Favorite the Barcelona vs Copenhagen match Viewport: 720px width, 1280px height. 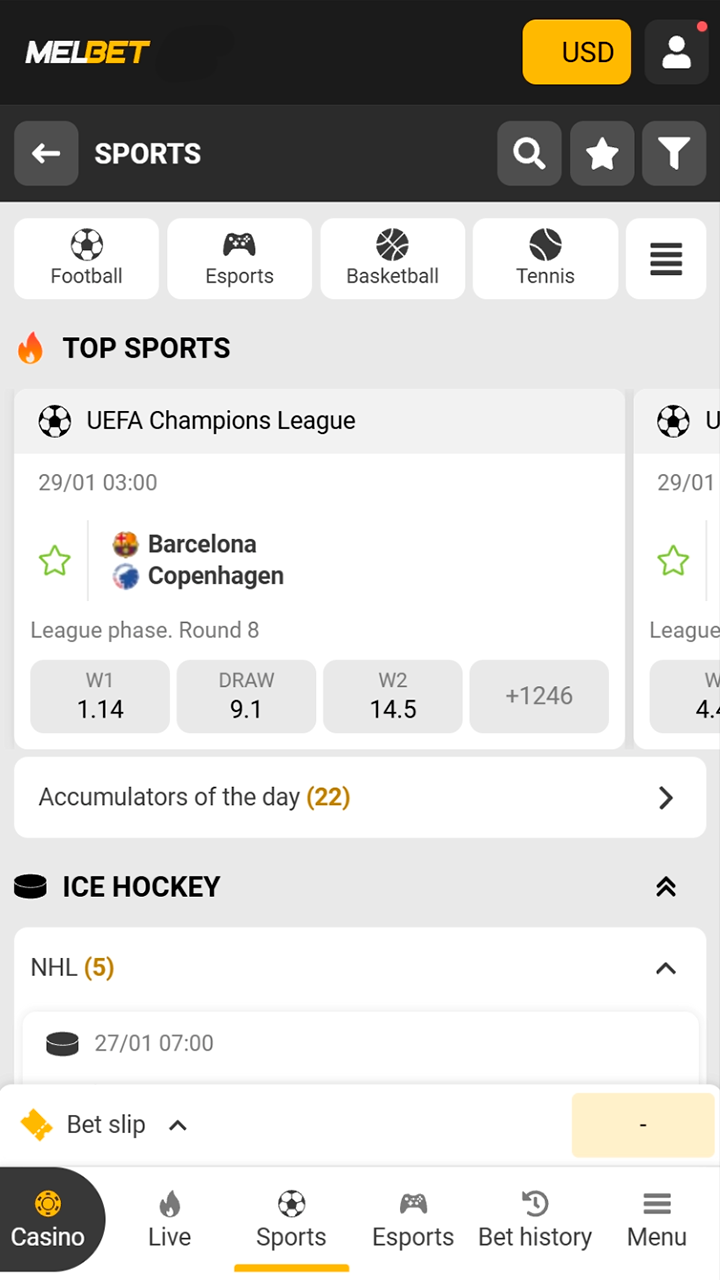54,561
